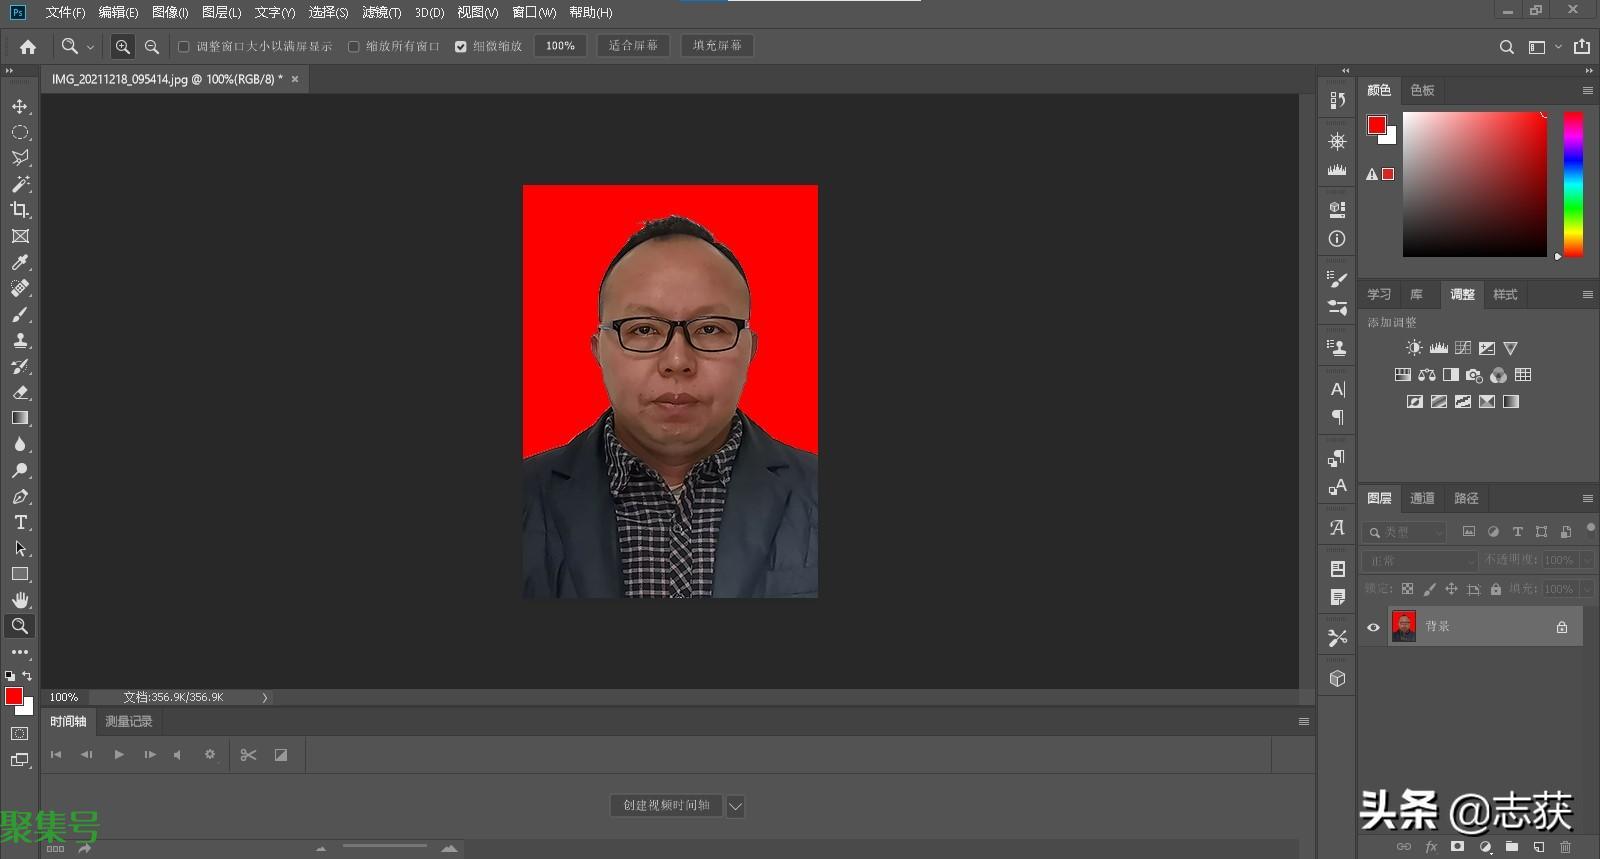The image size is (1600, 859).
Task: Click the rainbow hue slider strip
Action: pos(1573,184)
